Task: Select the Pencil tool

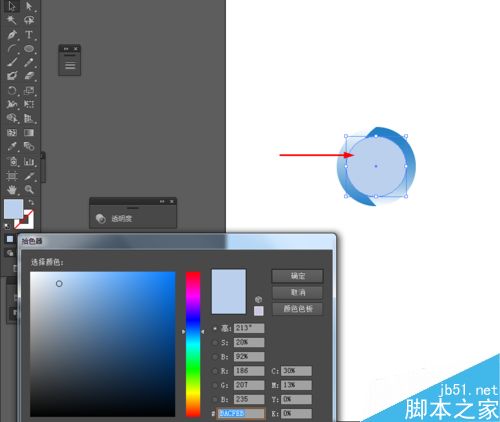Action: point(29,62)
